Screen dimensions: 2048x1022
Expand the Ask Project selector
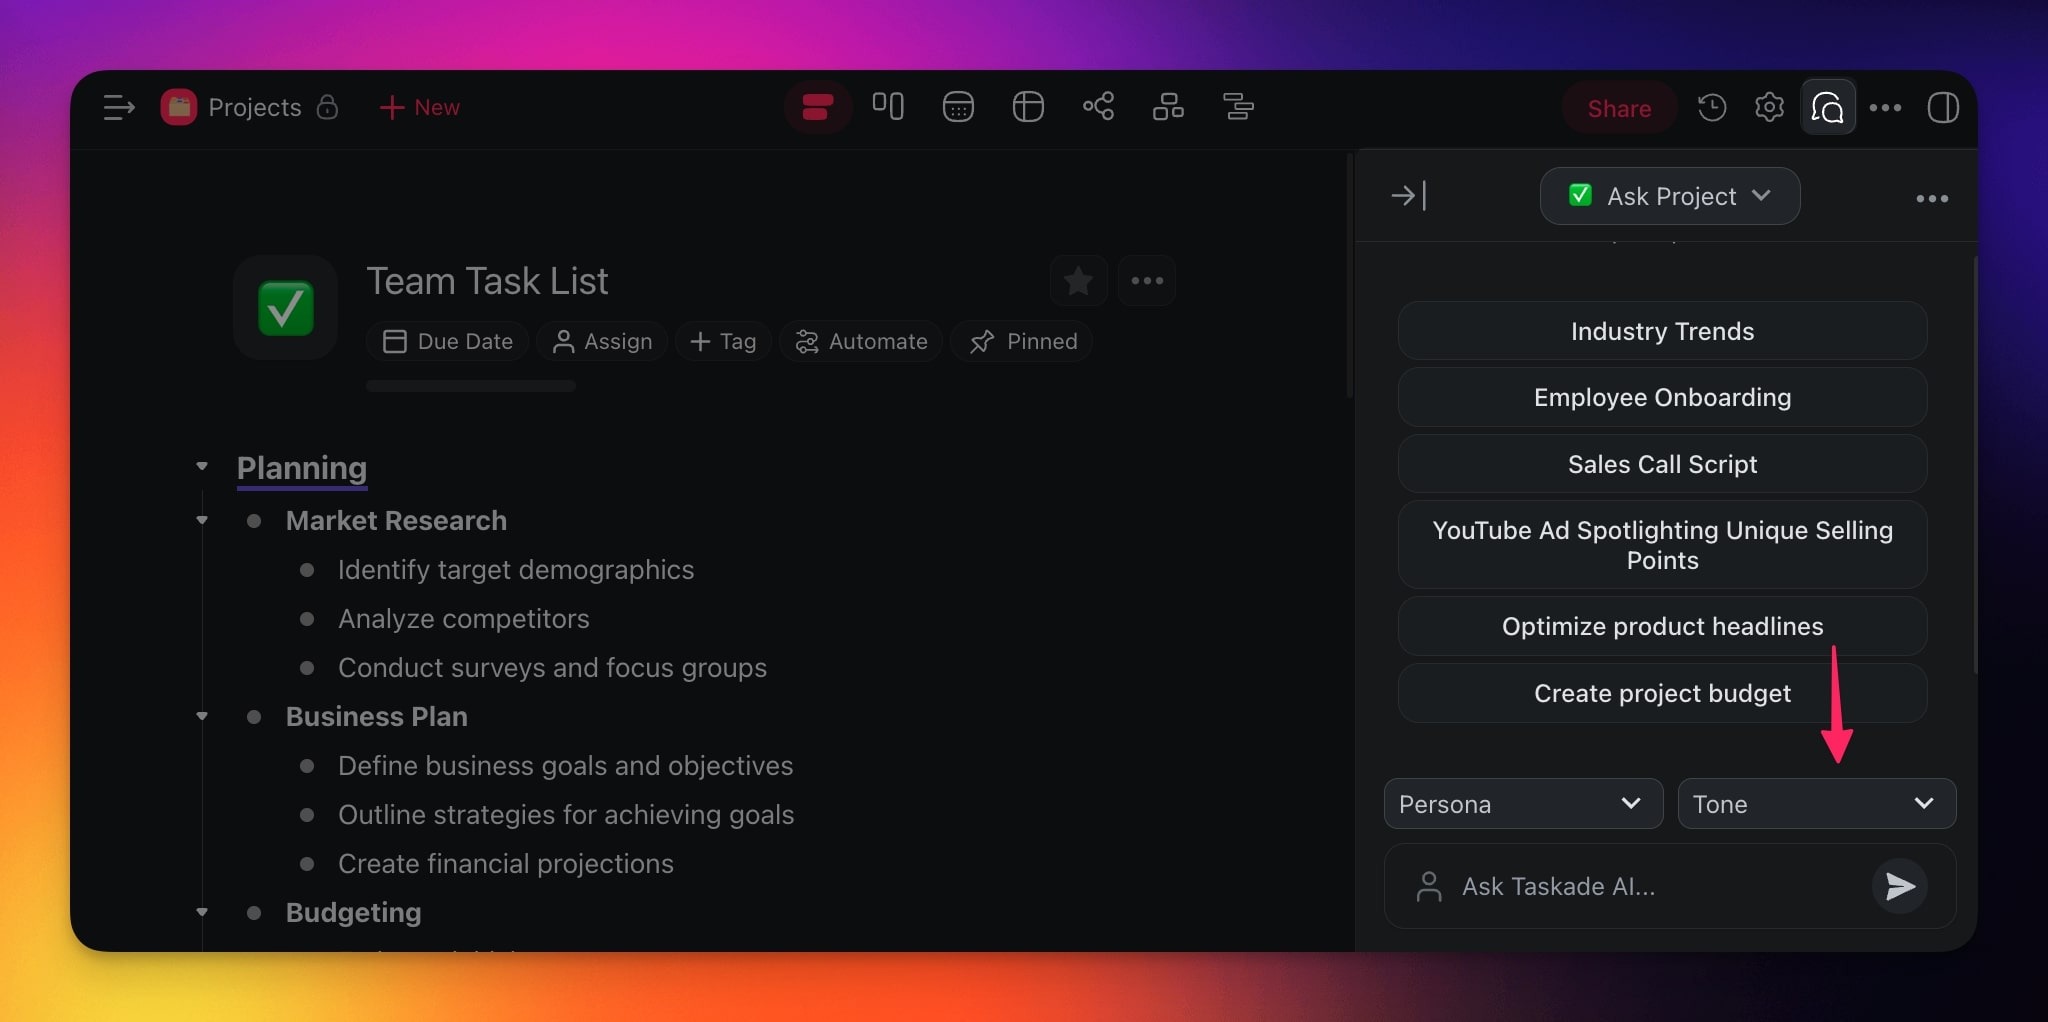[x=1669, y=196]
